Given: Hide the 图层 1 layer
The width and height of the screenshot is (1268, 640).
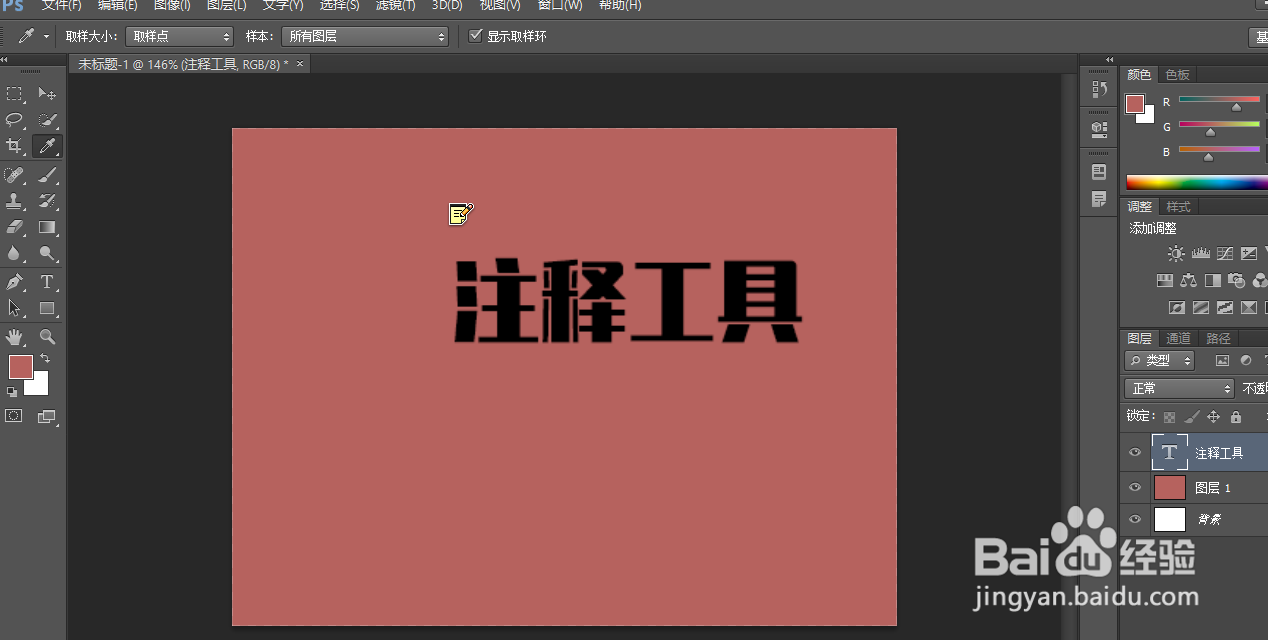Looking at the screenshot, I should (1134, 487).
